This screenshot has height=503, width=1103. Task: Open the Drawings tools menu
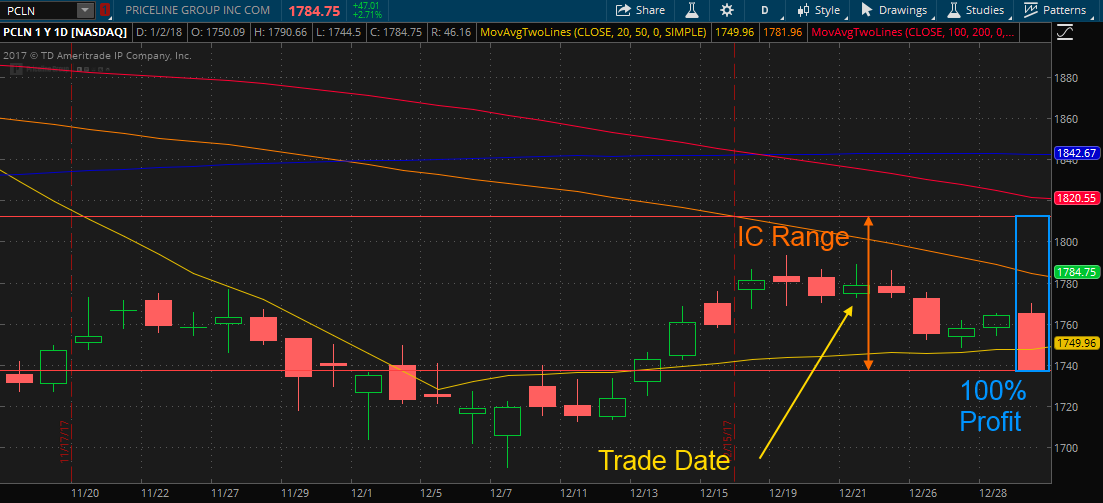(x=894, y=10)
